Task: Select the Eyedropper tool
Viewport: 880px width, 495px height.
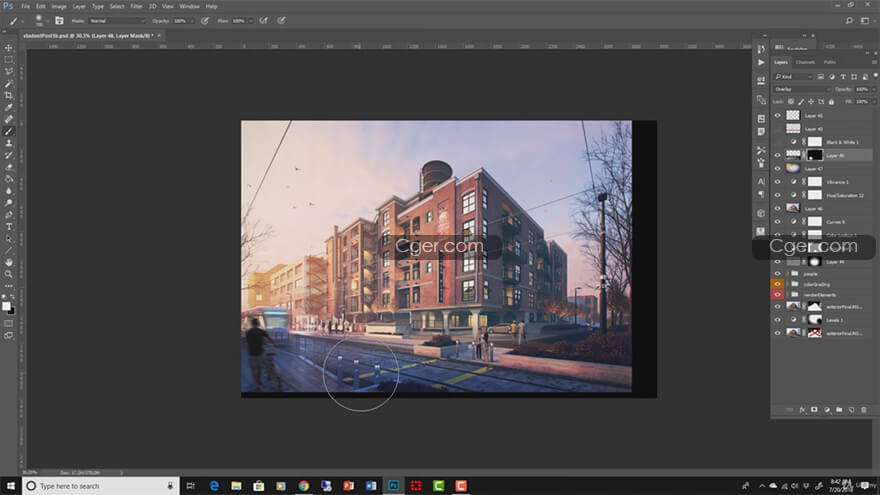Action: click(x=9, y=107)
